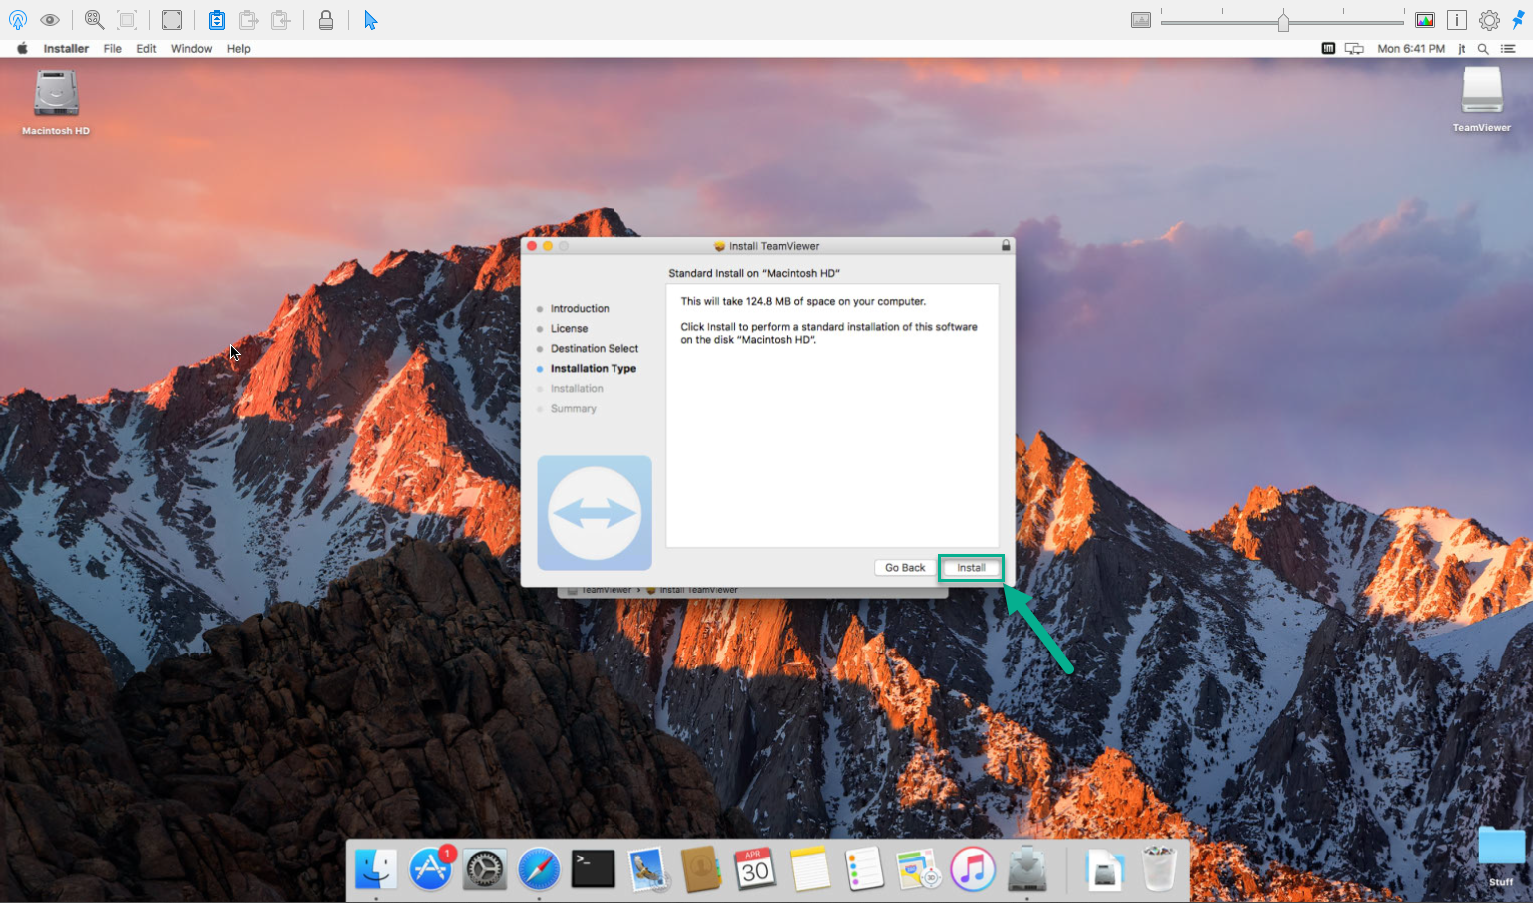1533x903 pixels.
Task: Select the Destination Select step
Action: click(x=594, y=349)
